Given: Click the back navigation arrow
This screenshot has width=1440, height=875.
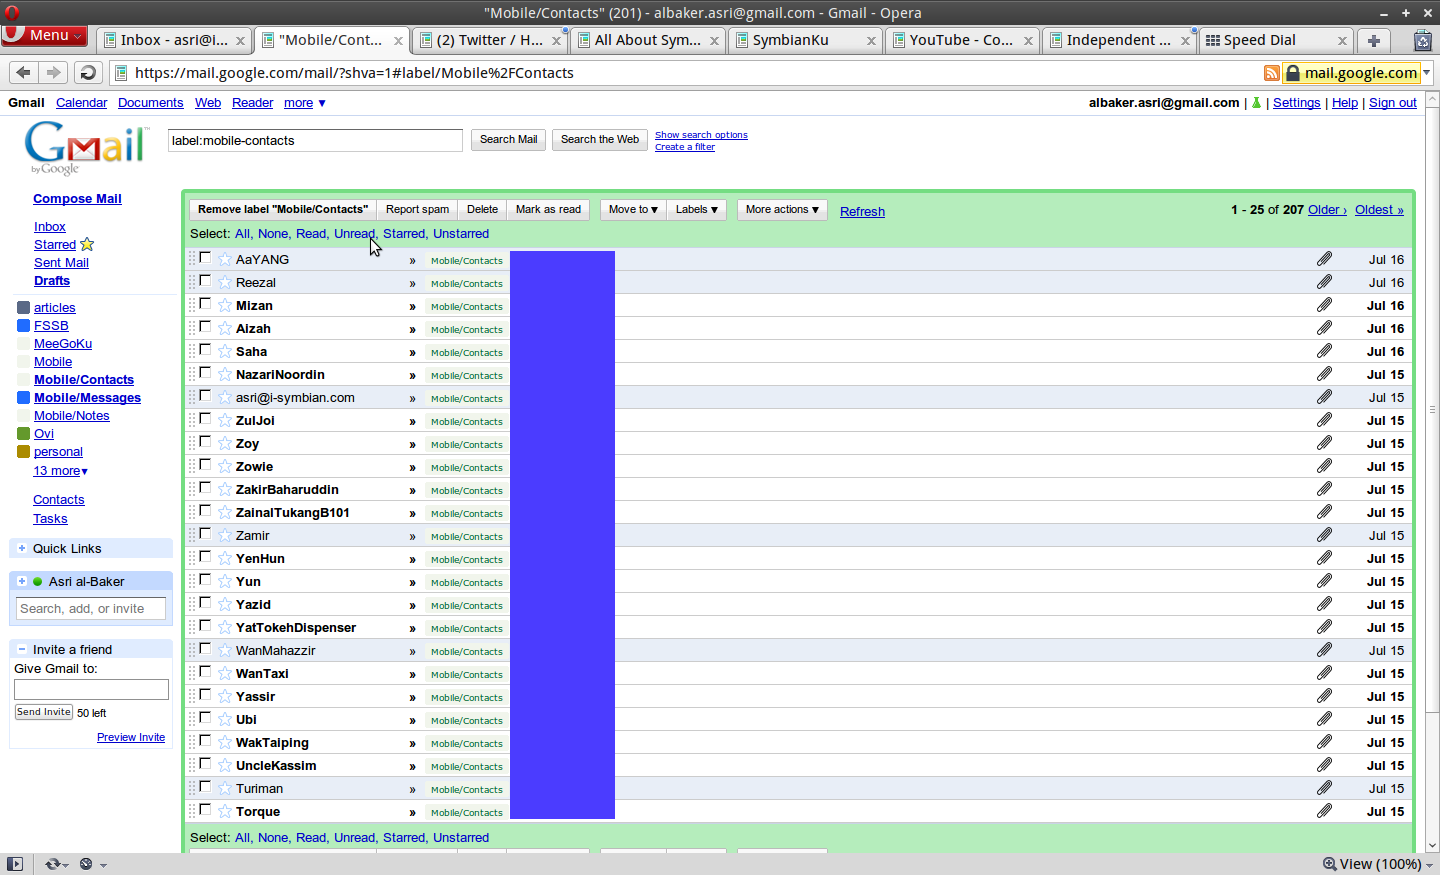Looking at the screenshot, I should [23, 72].
